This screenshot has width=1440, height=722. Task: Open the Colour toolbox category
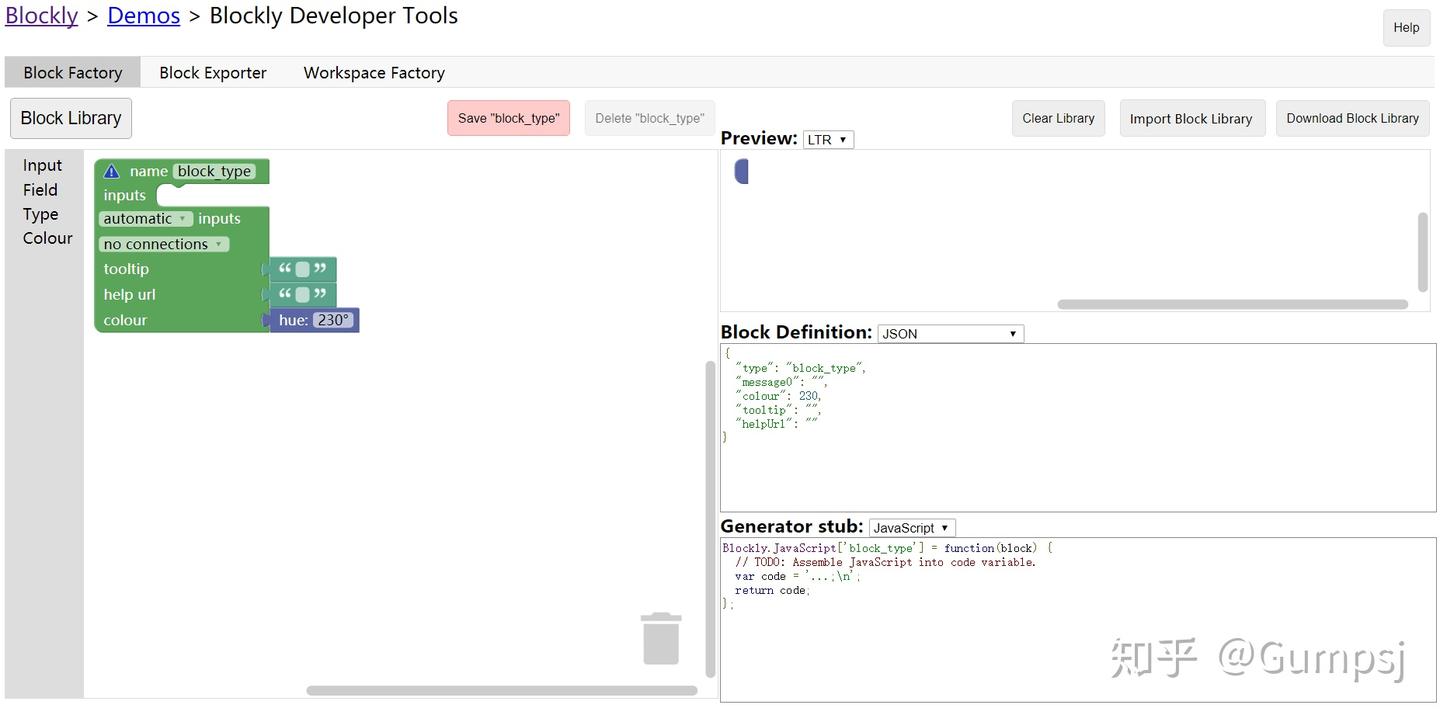pos(48,238)
